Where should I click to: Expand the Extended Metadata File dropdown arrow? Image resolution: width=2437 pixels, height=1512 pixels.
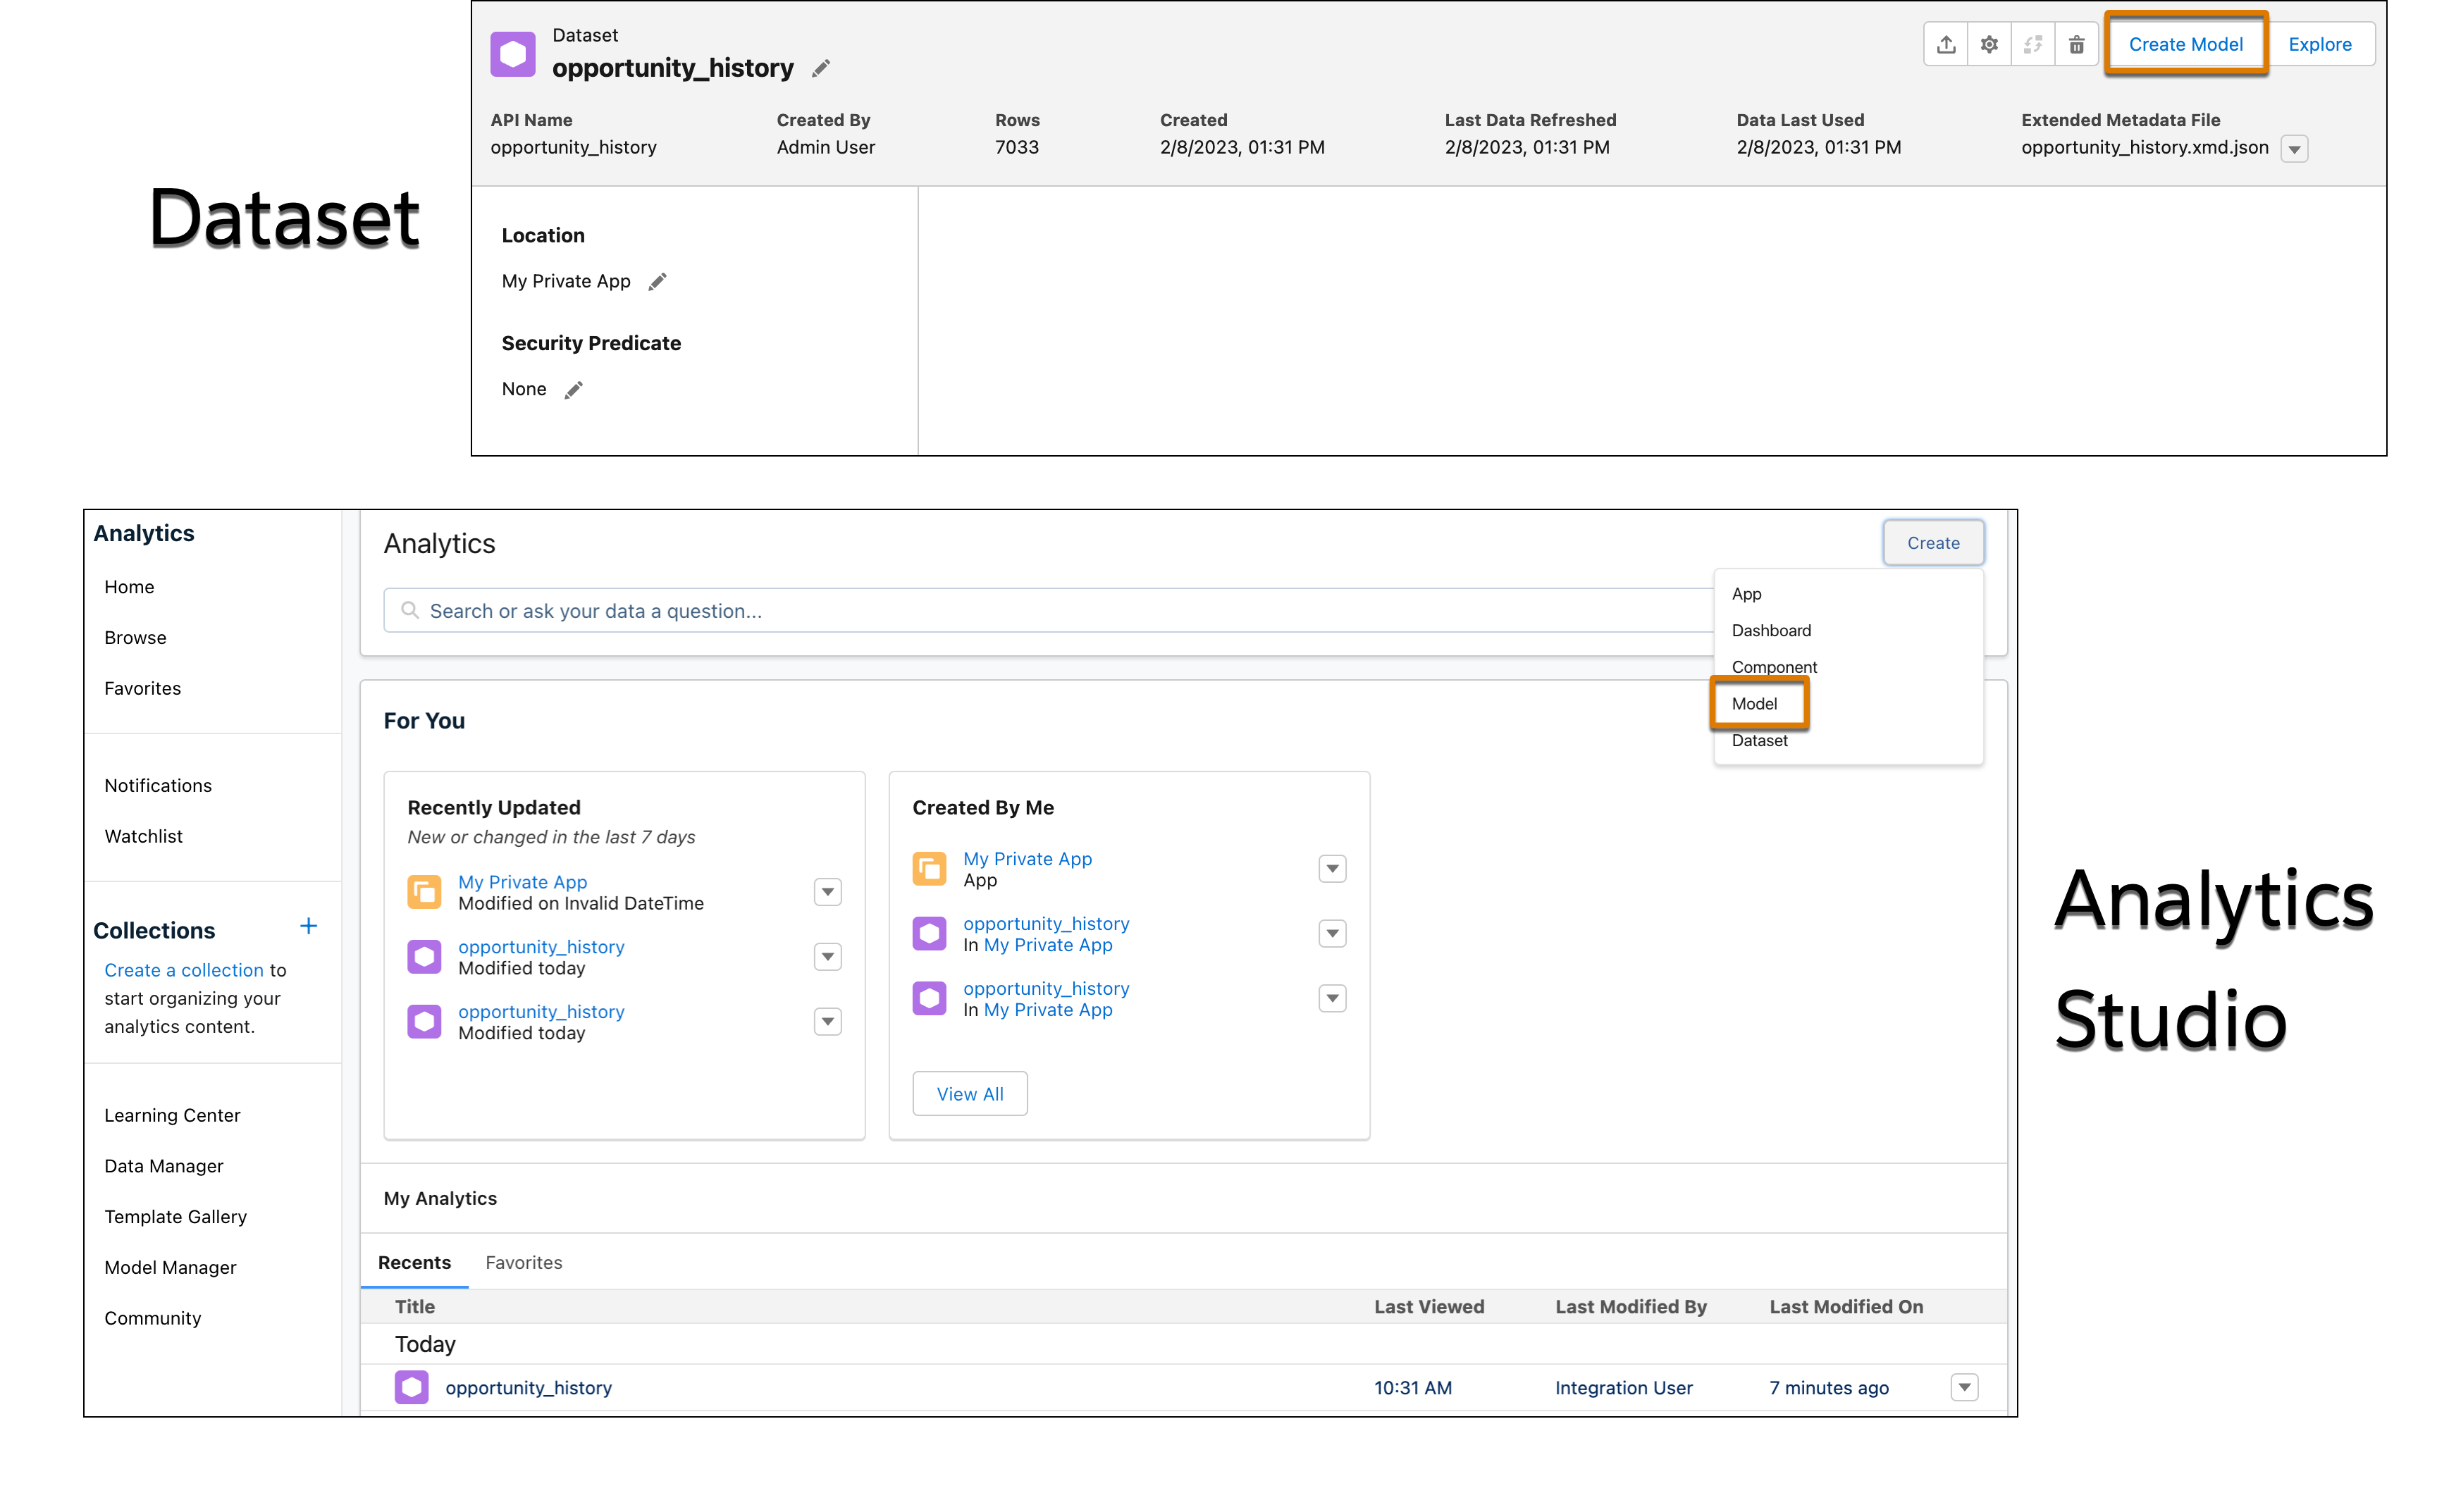(x=2297, y=147)
